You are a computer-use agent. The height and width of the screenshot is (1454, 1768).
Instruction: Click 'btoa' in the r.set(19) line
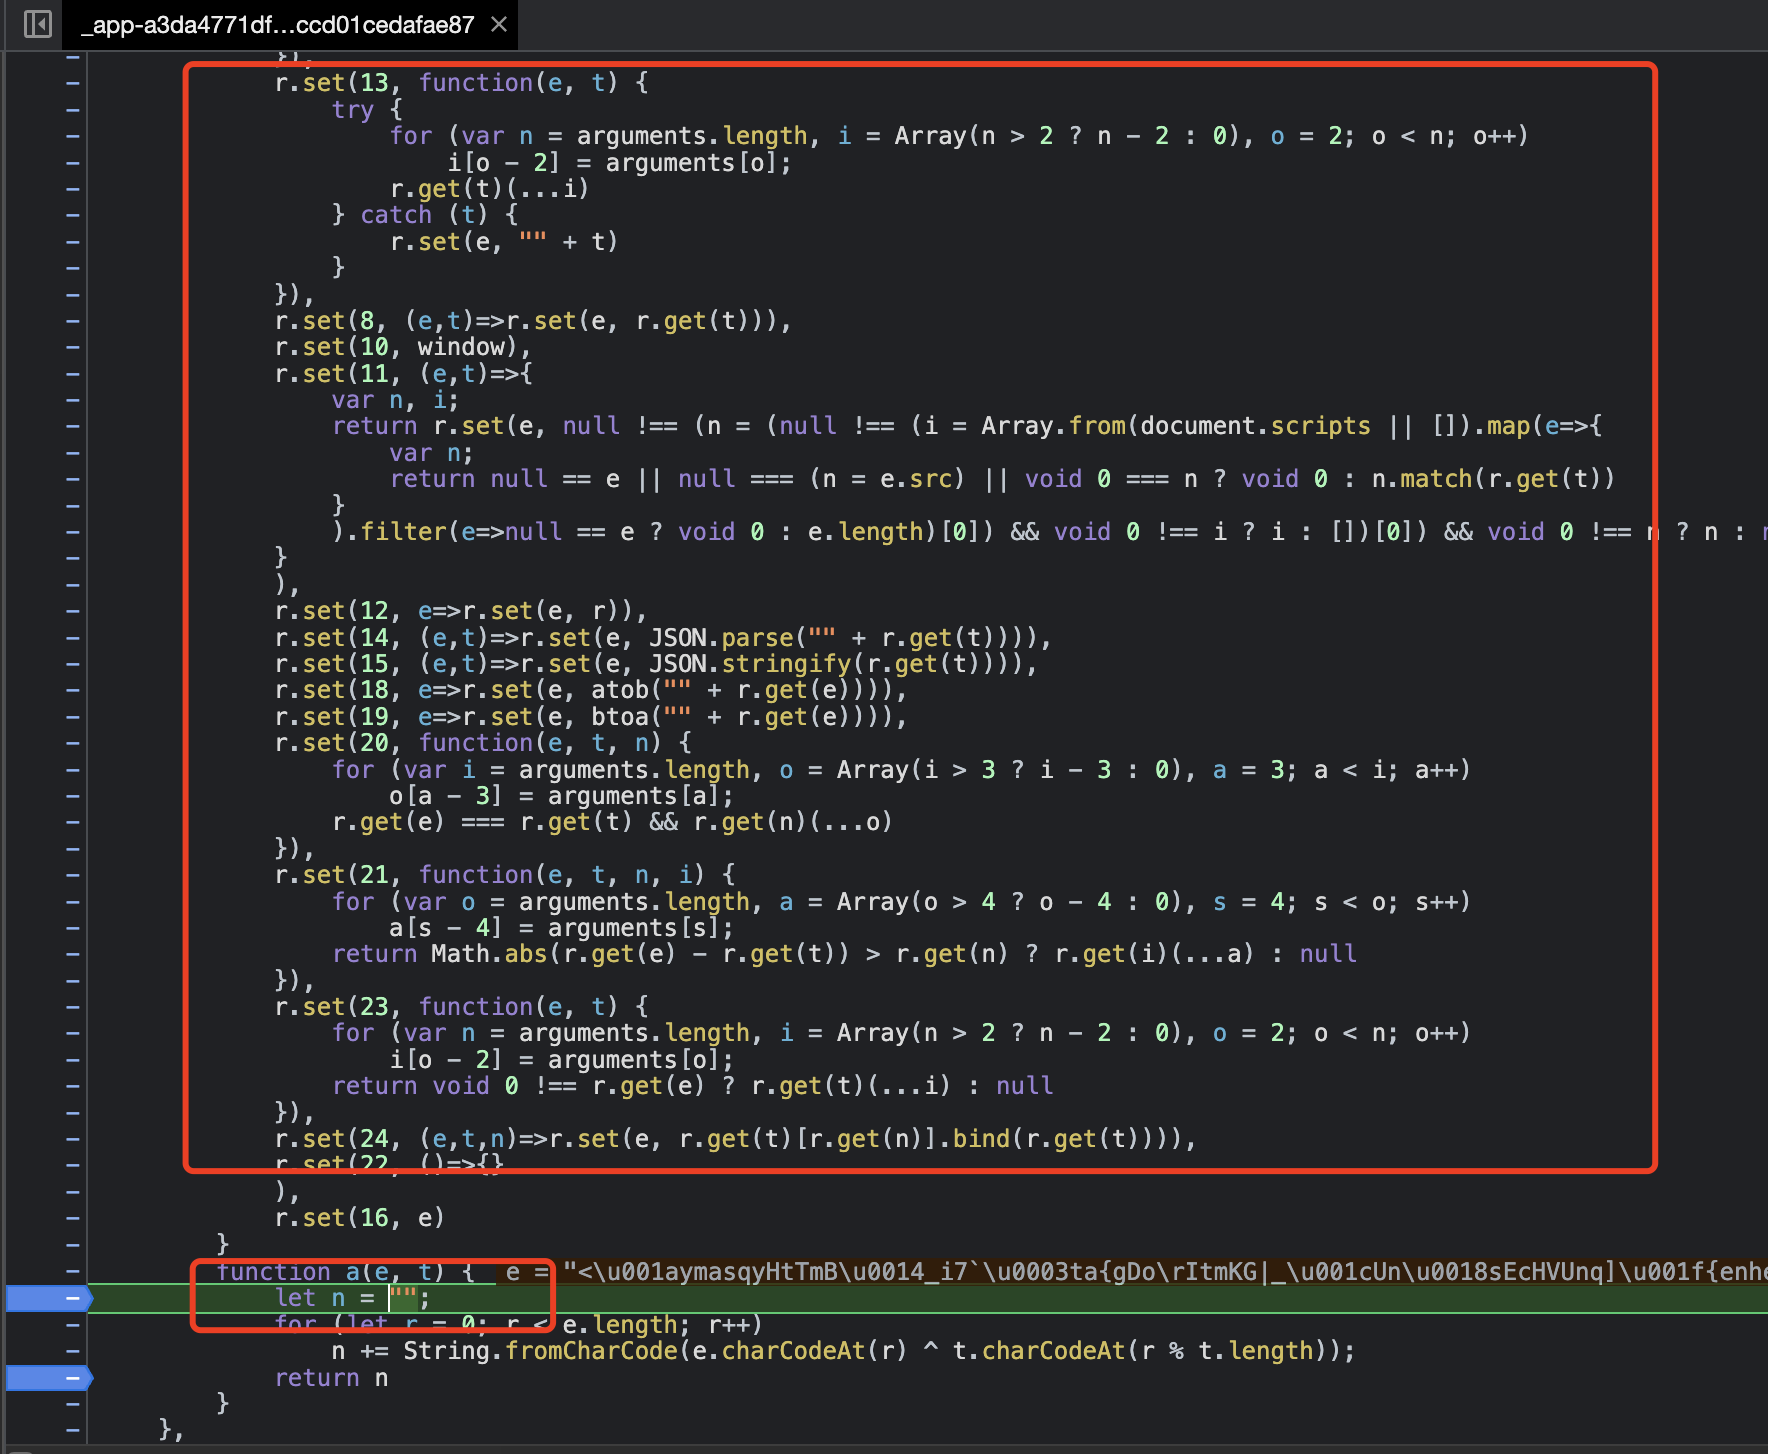coord(620,717)
